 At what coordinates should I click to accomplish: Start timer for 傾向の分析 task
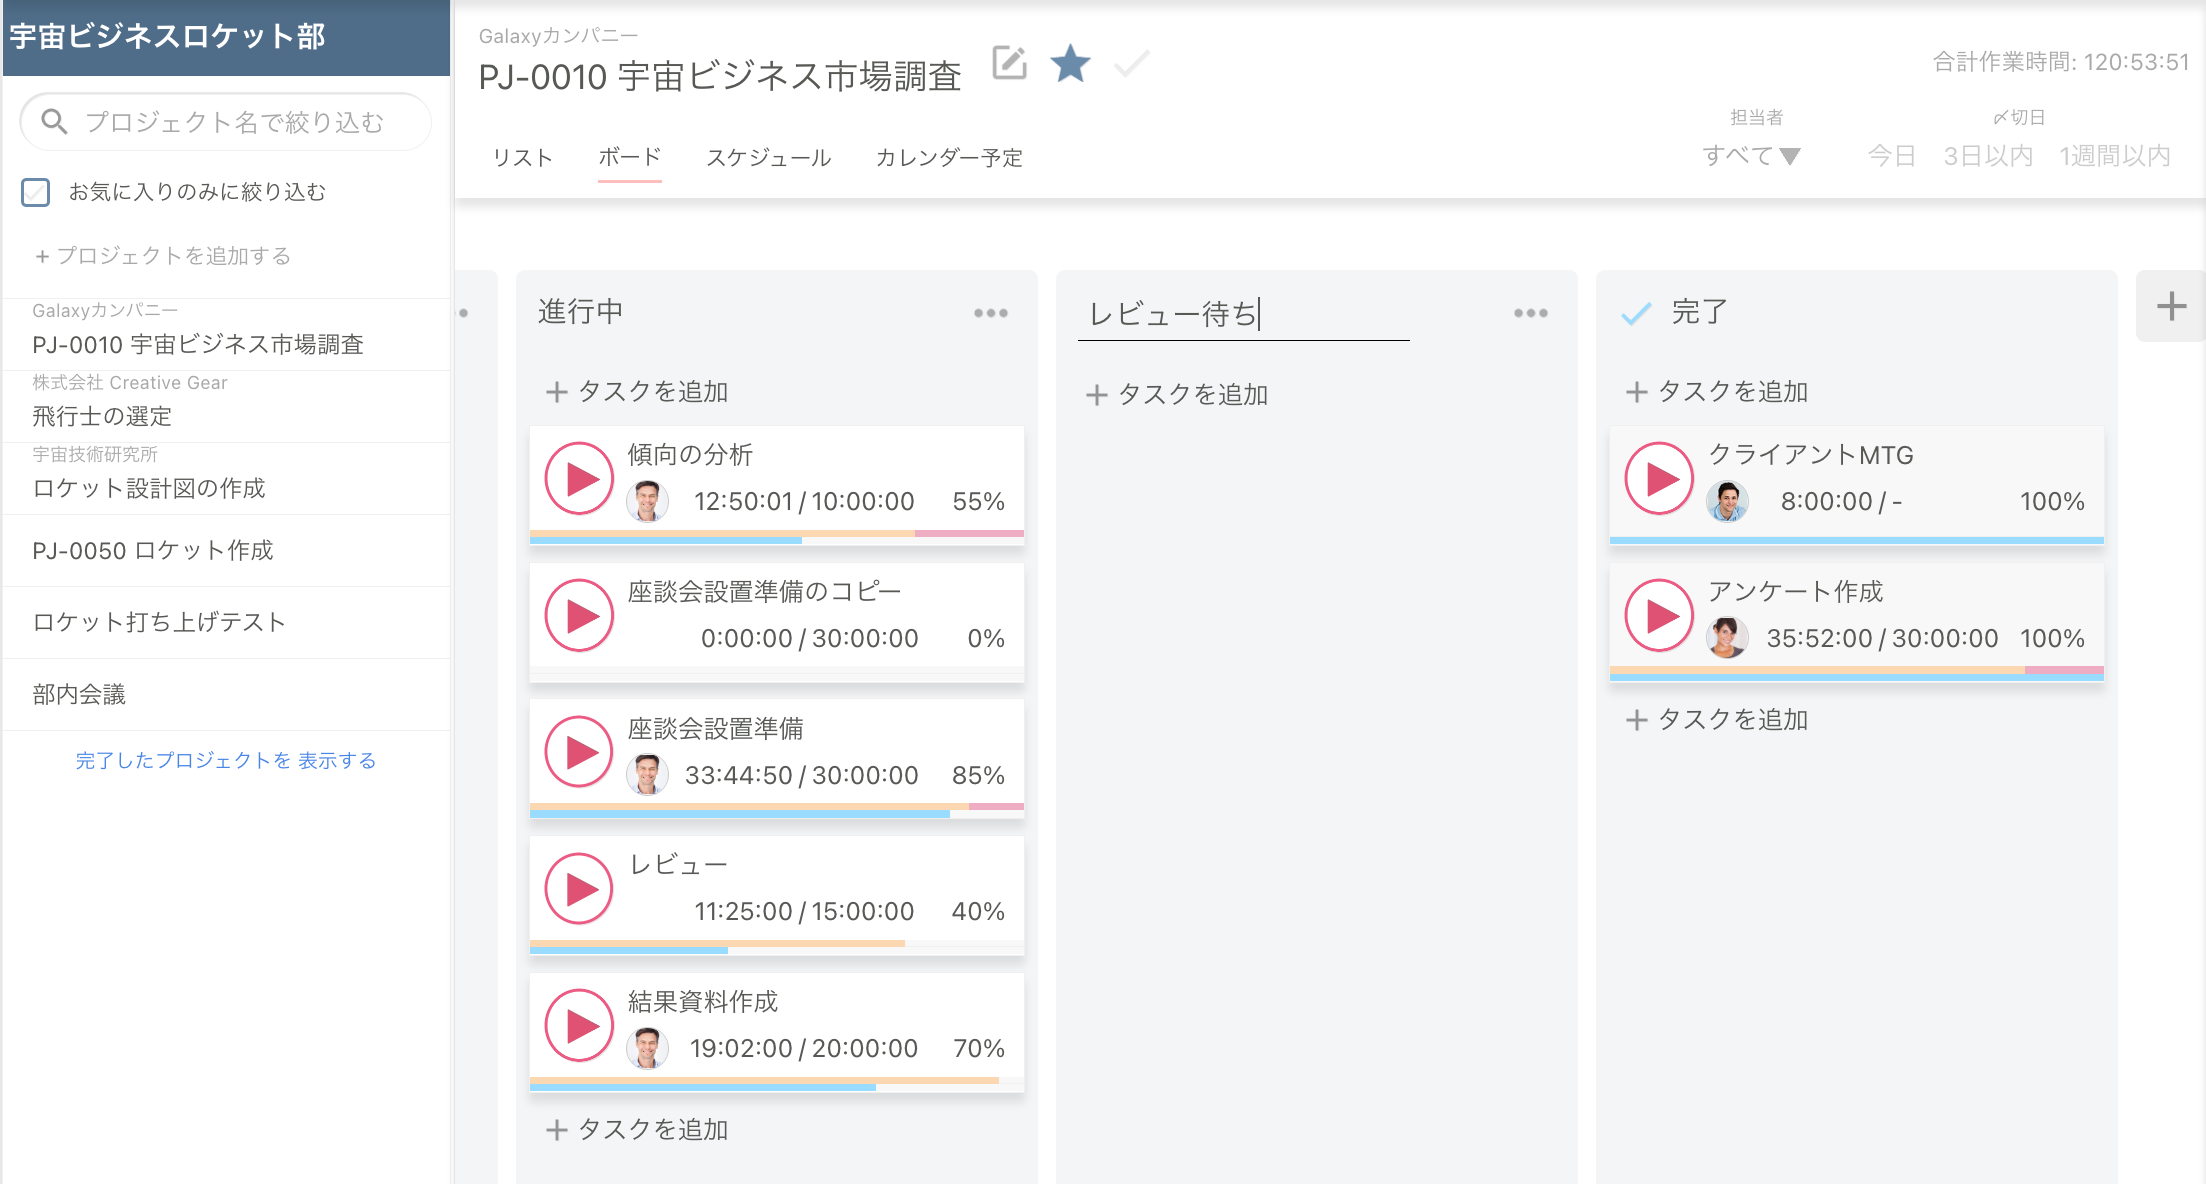coord(579,479)
